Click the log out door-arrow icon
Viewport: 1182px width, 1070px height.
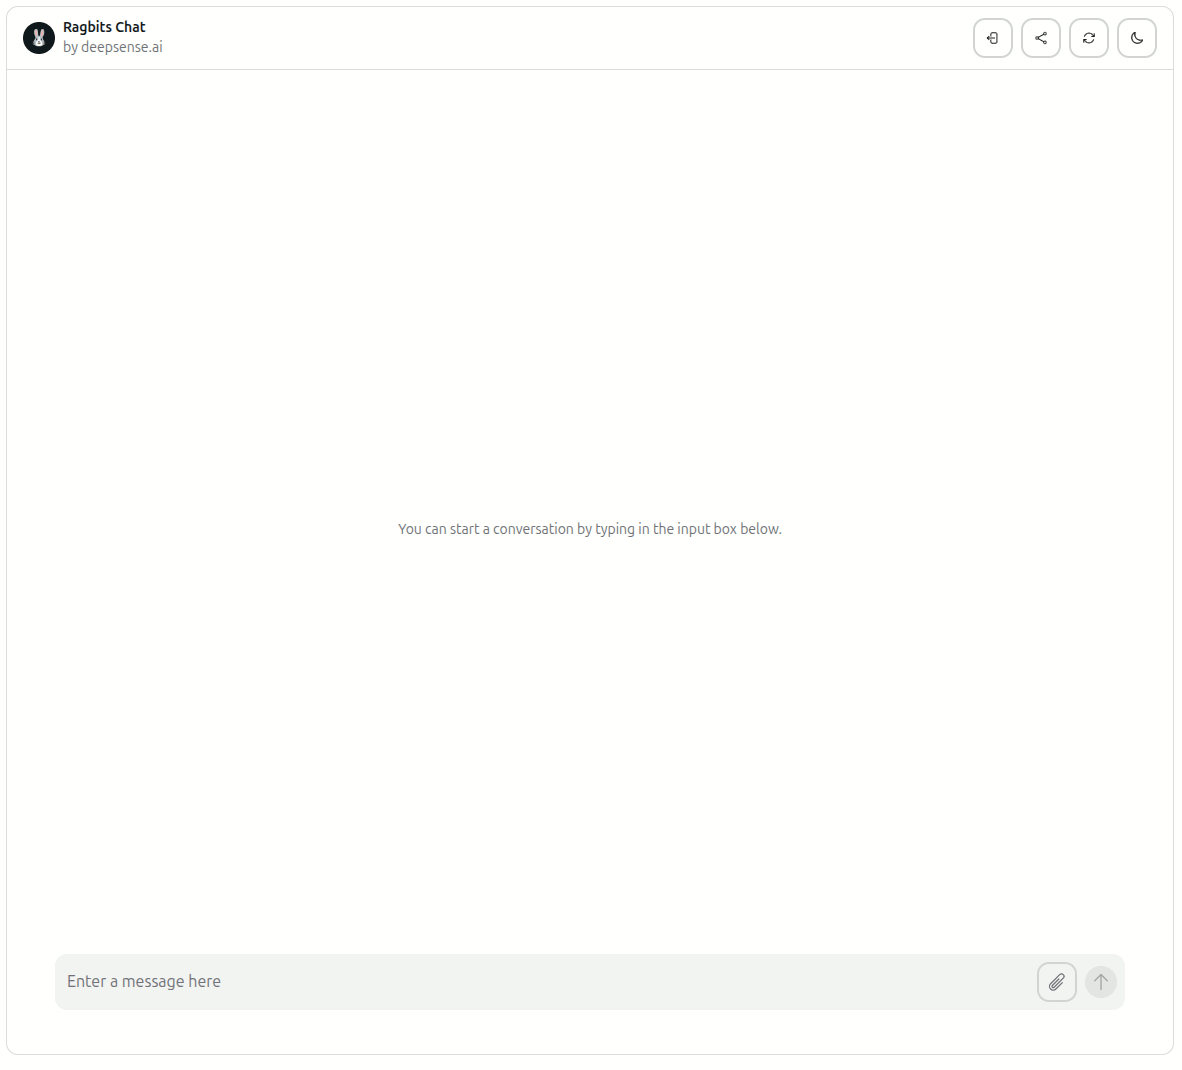click(x=992, y=38)
